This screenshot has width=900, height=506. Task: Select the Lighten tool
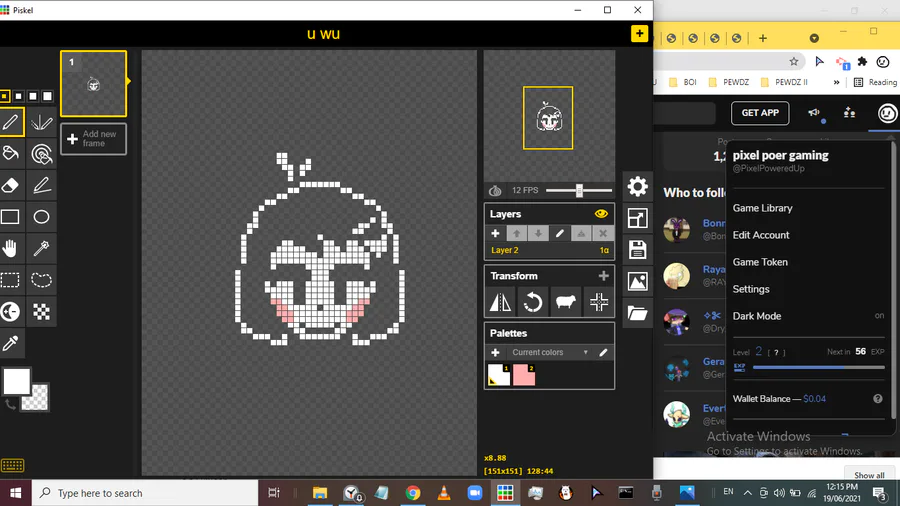pyautogui.click(x=10, y=312)
